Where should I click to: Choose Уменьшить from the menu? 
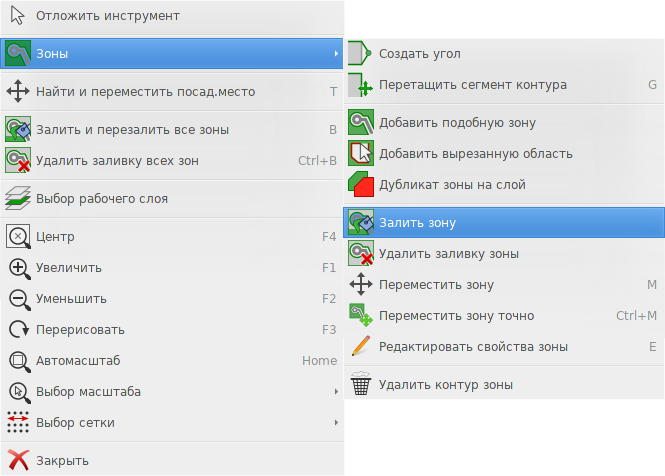click(172, 299)
